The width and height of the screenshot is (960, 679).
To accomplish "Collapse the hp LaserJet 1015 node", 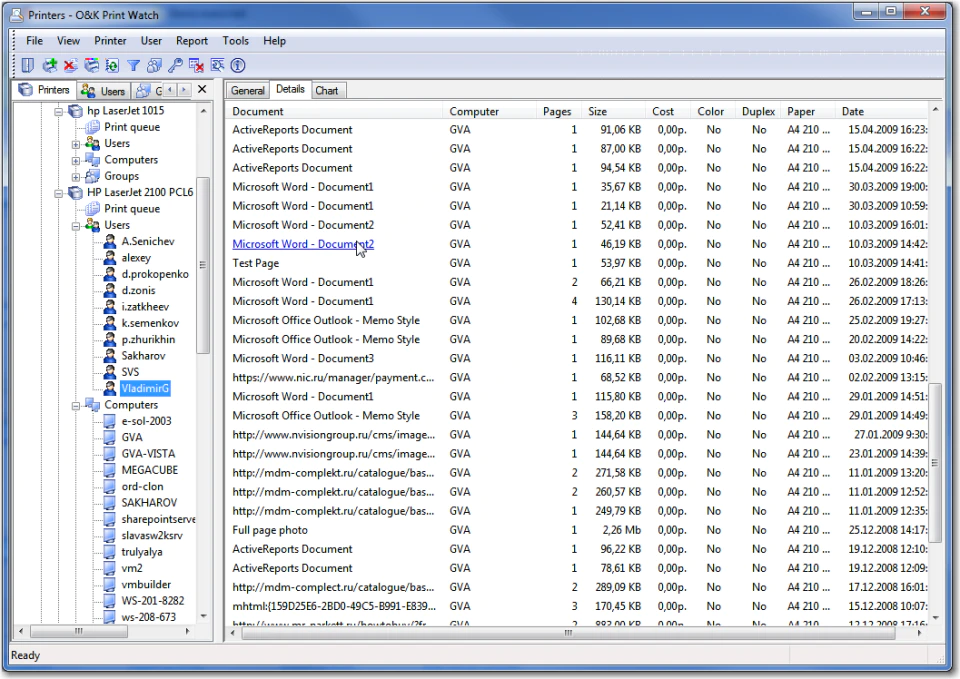I will (x=59, y=111).
